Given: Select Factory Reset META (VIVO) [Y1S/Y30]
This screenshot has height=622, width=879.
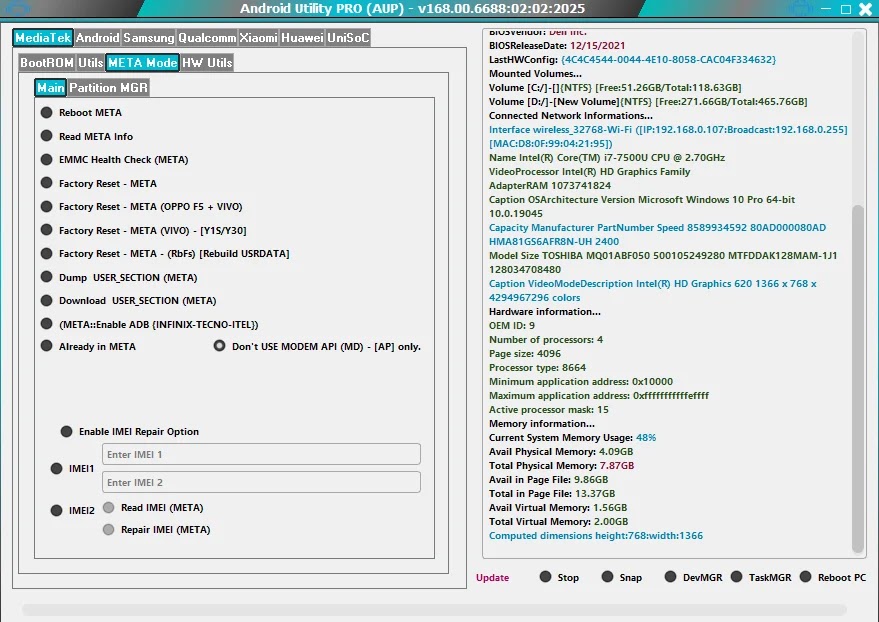Looking at the screenshot, I should pyautogui.click(x=144, y=230).
